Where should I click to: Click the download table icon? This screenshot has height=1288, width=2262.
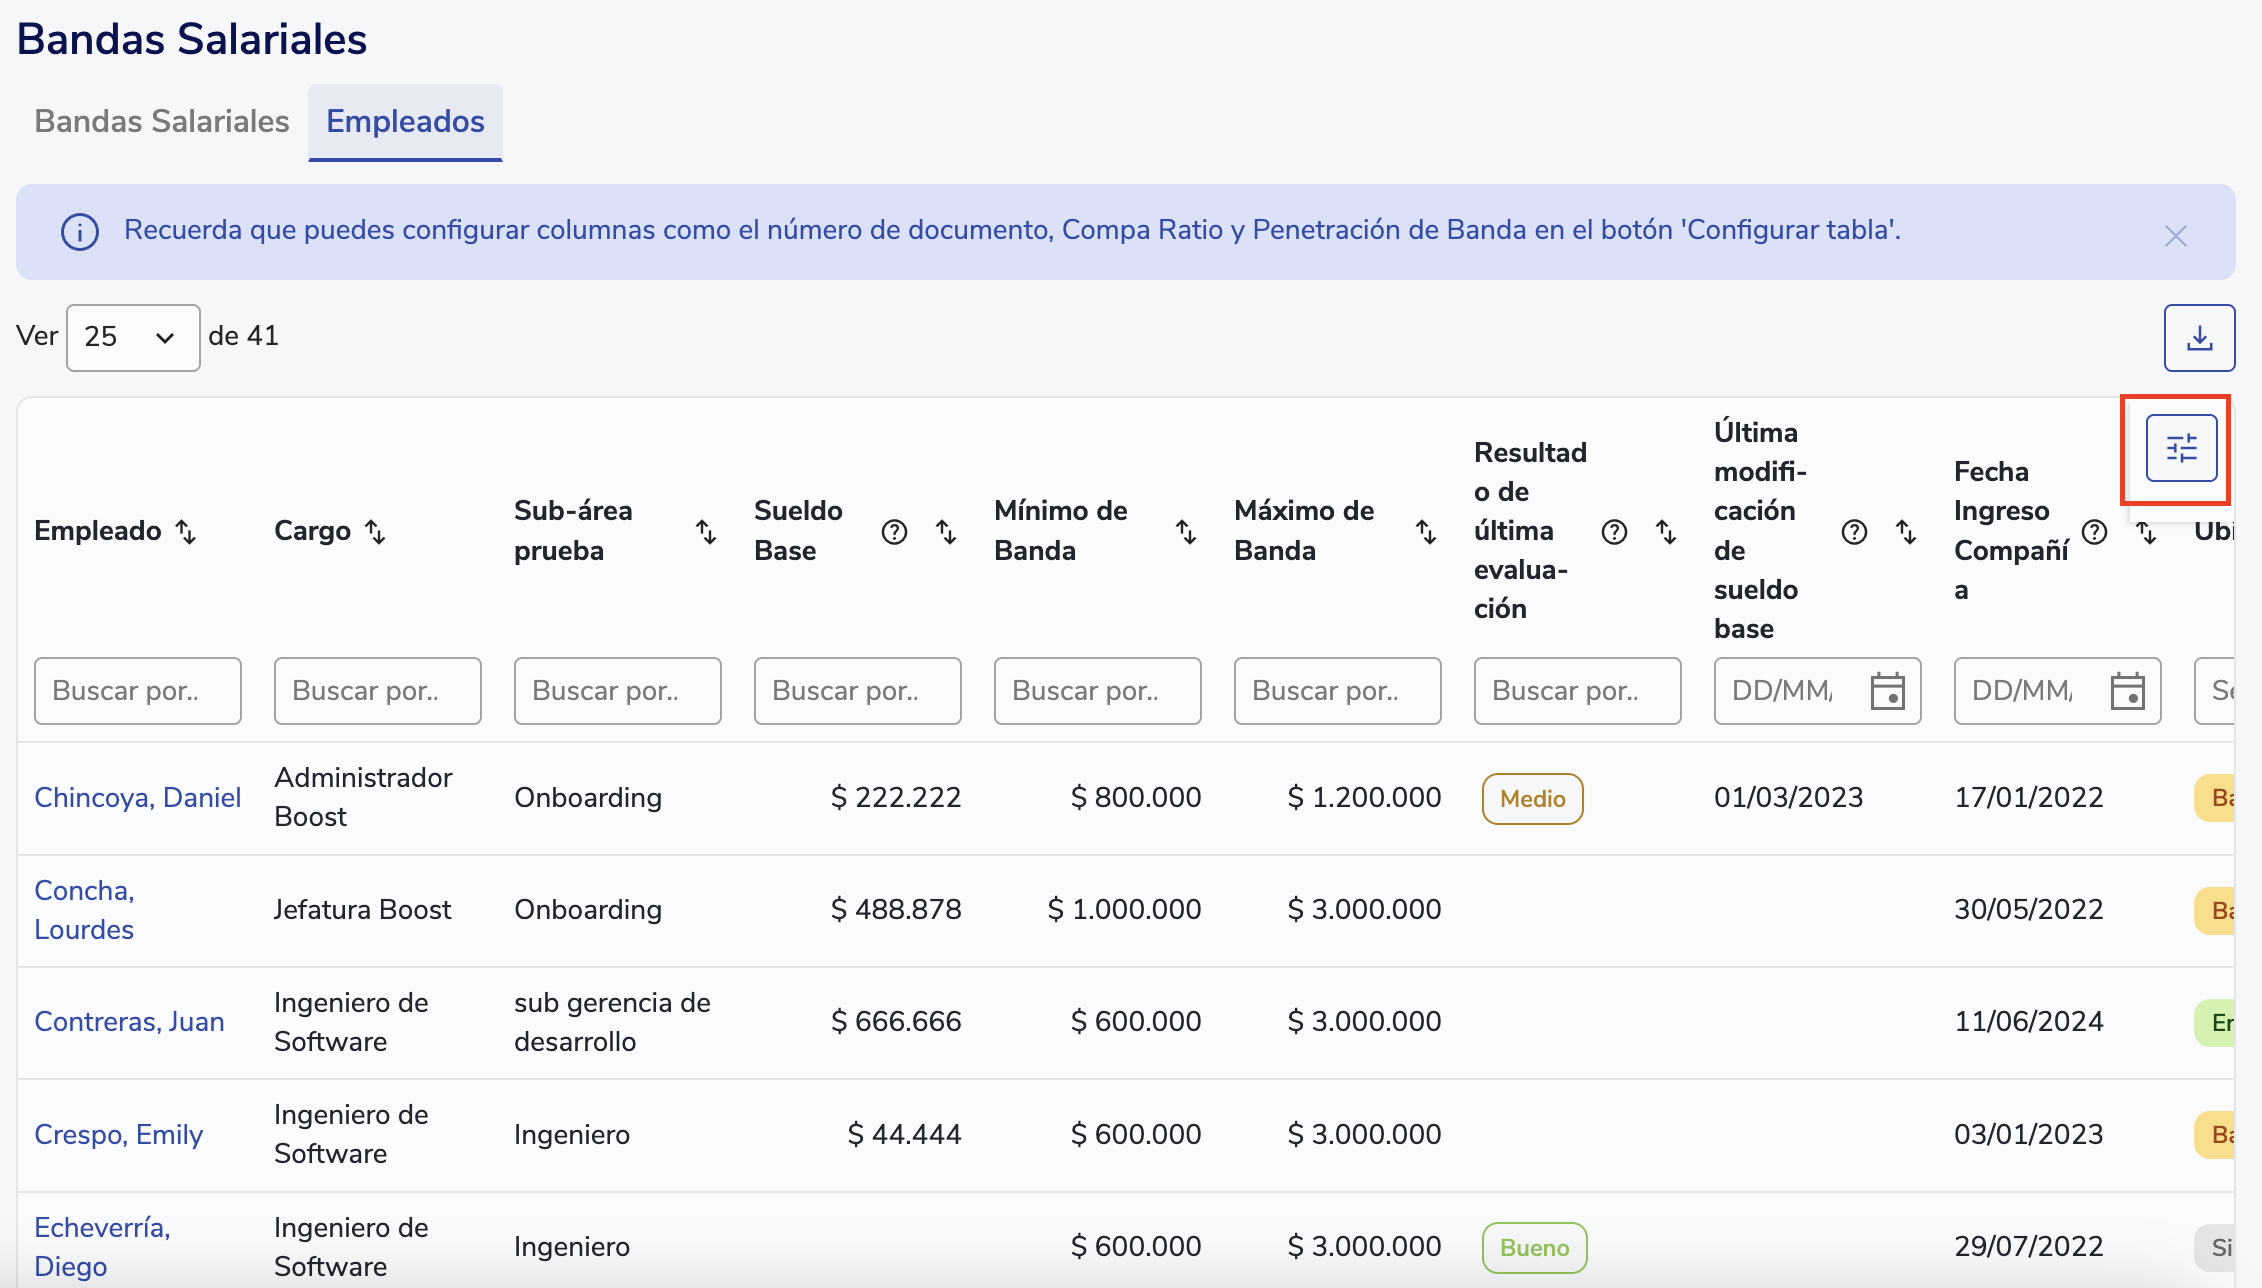coord(2199,338)
